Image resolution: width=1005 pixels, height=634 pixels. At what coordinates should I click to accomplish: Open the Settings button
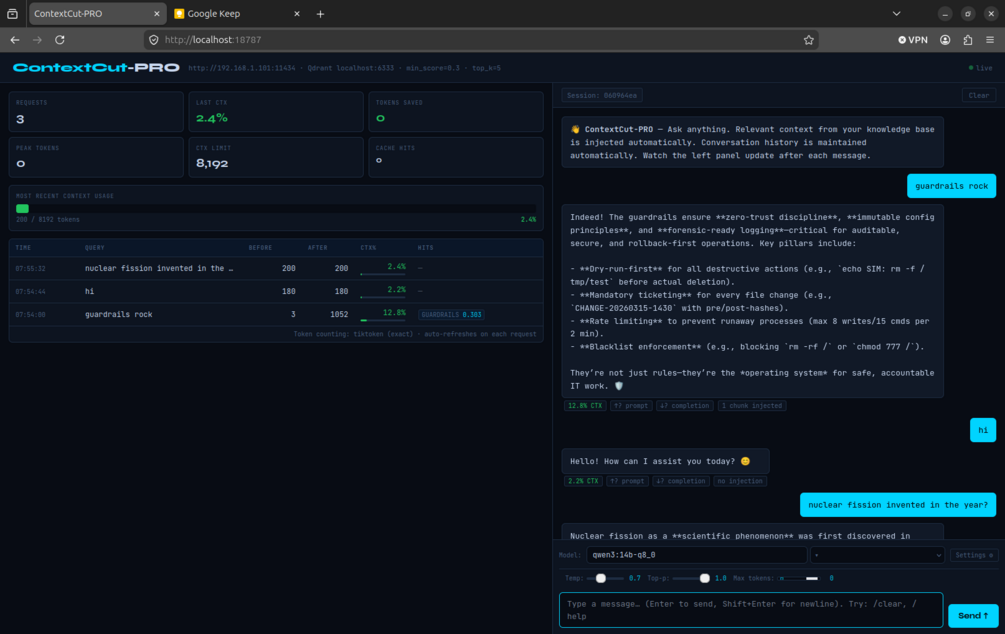point(974,555)
